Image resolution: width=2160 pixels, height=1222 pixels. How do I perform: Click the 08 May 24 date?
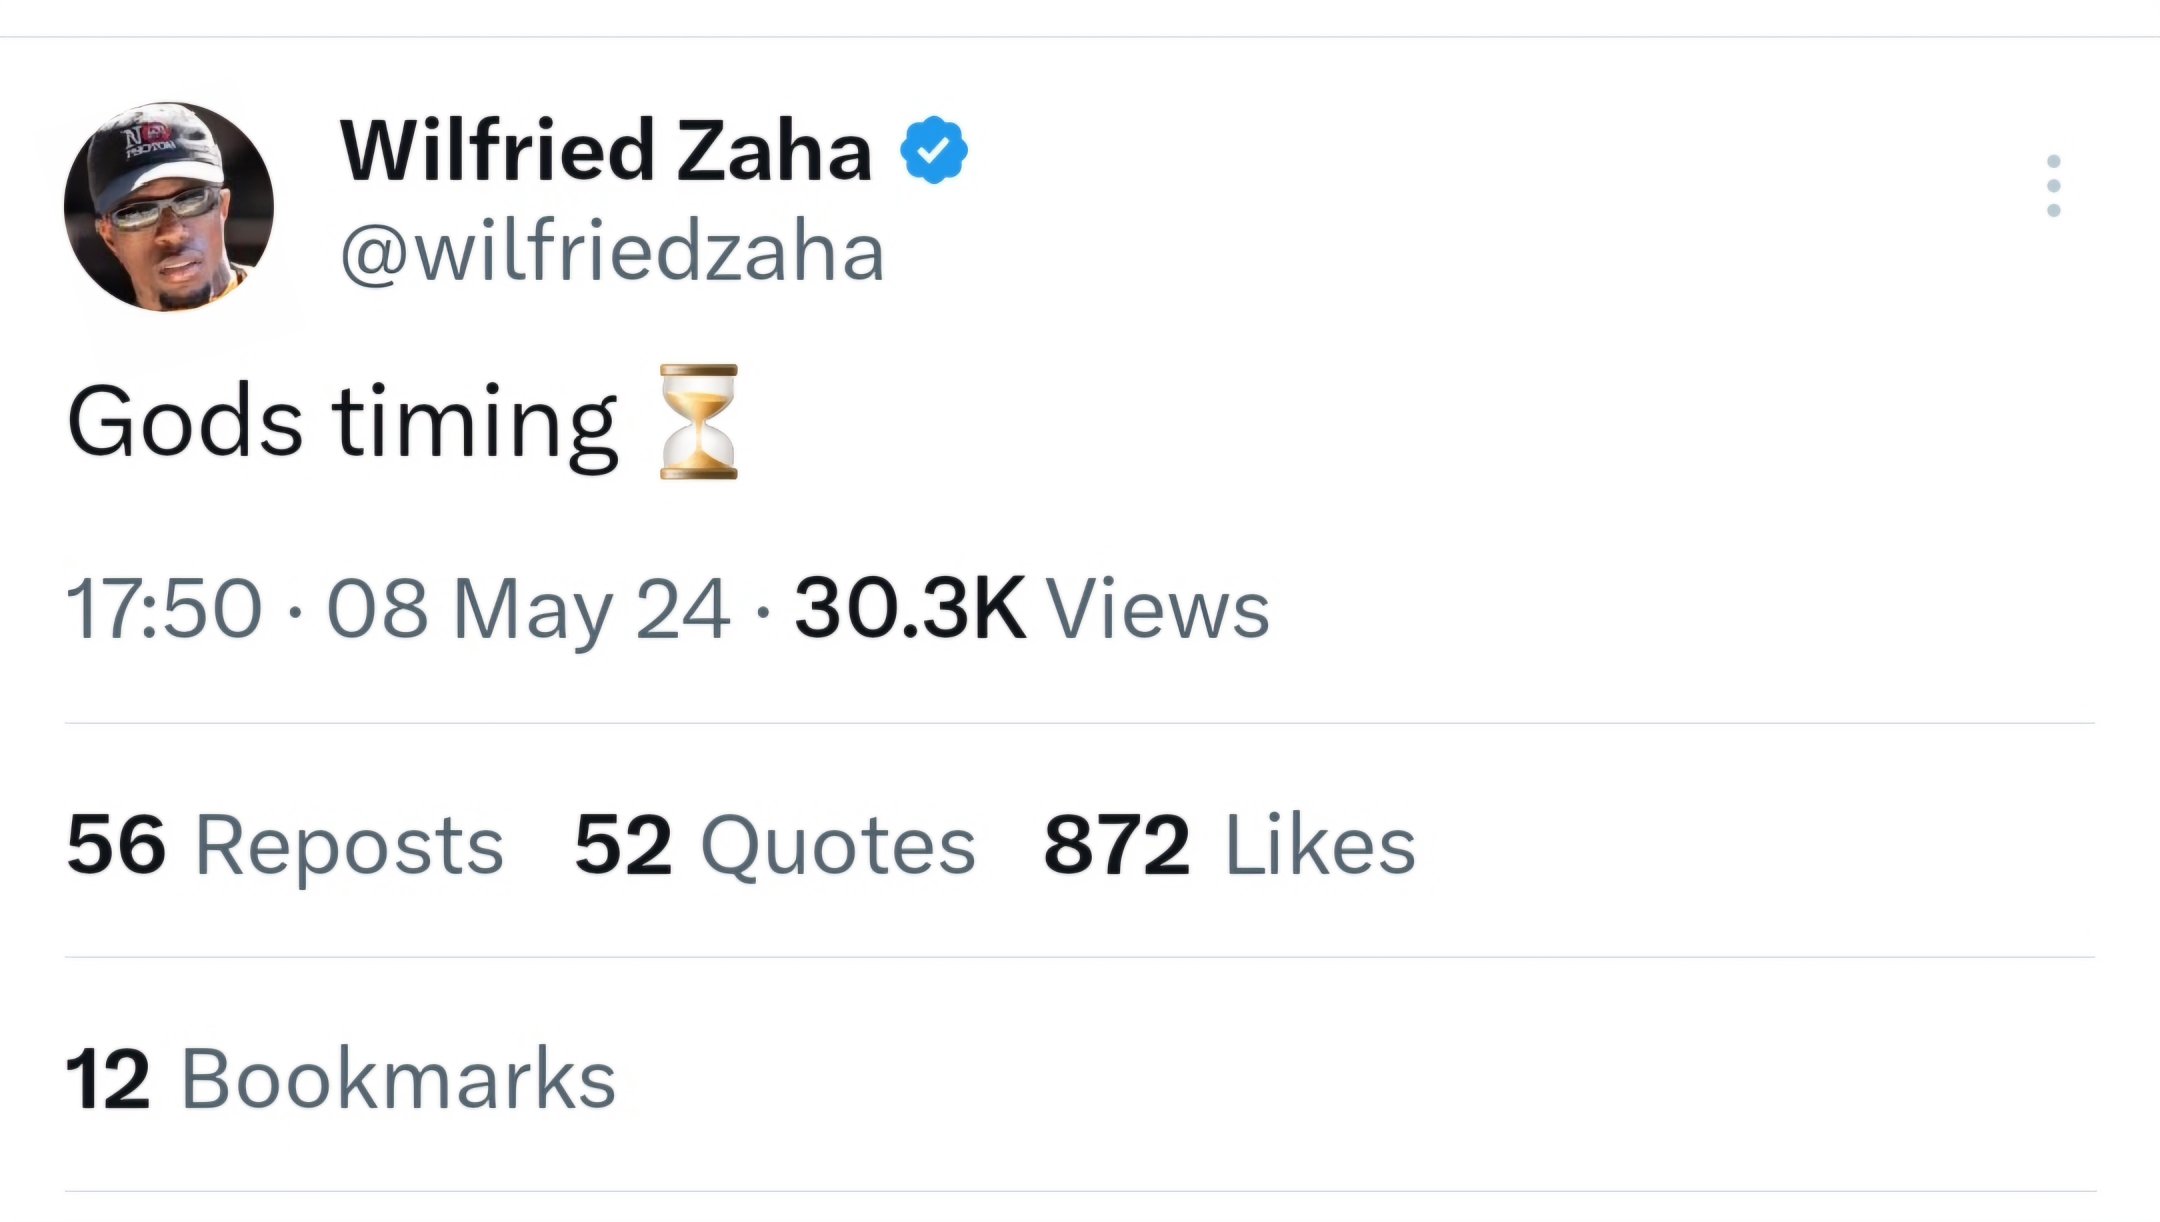click(x=528, y=608)
